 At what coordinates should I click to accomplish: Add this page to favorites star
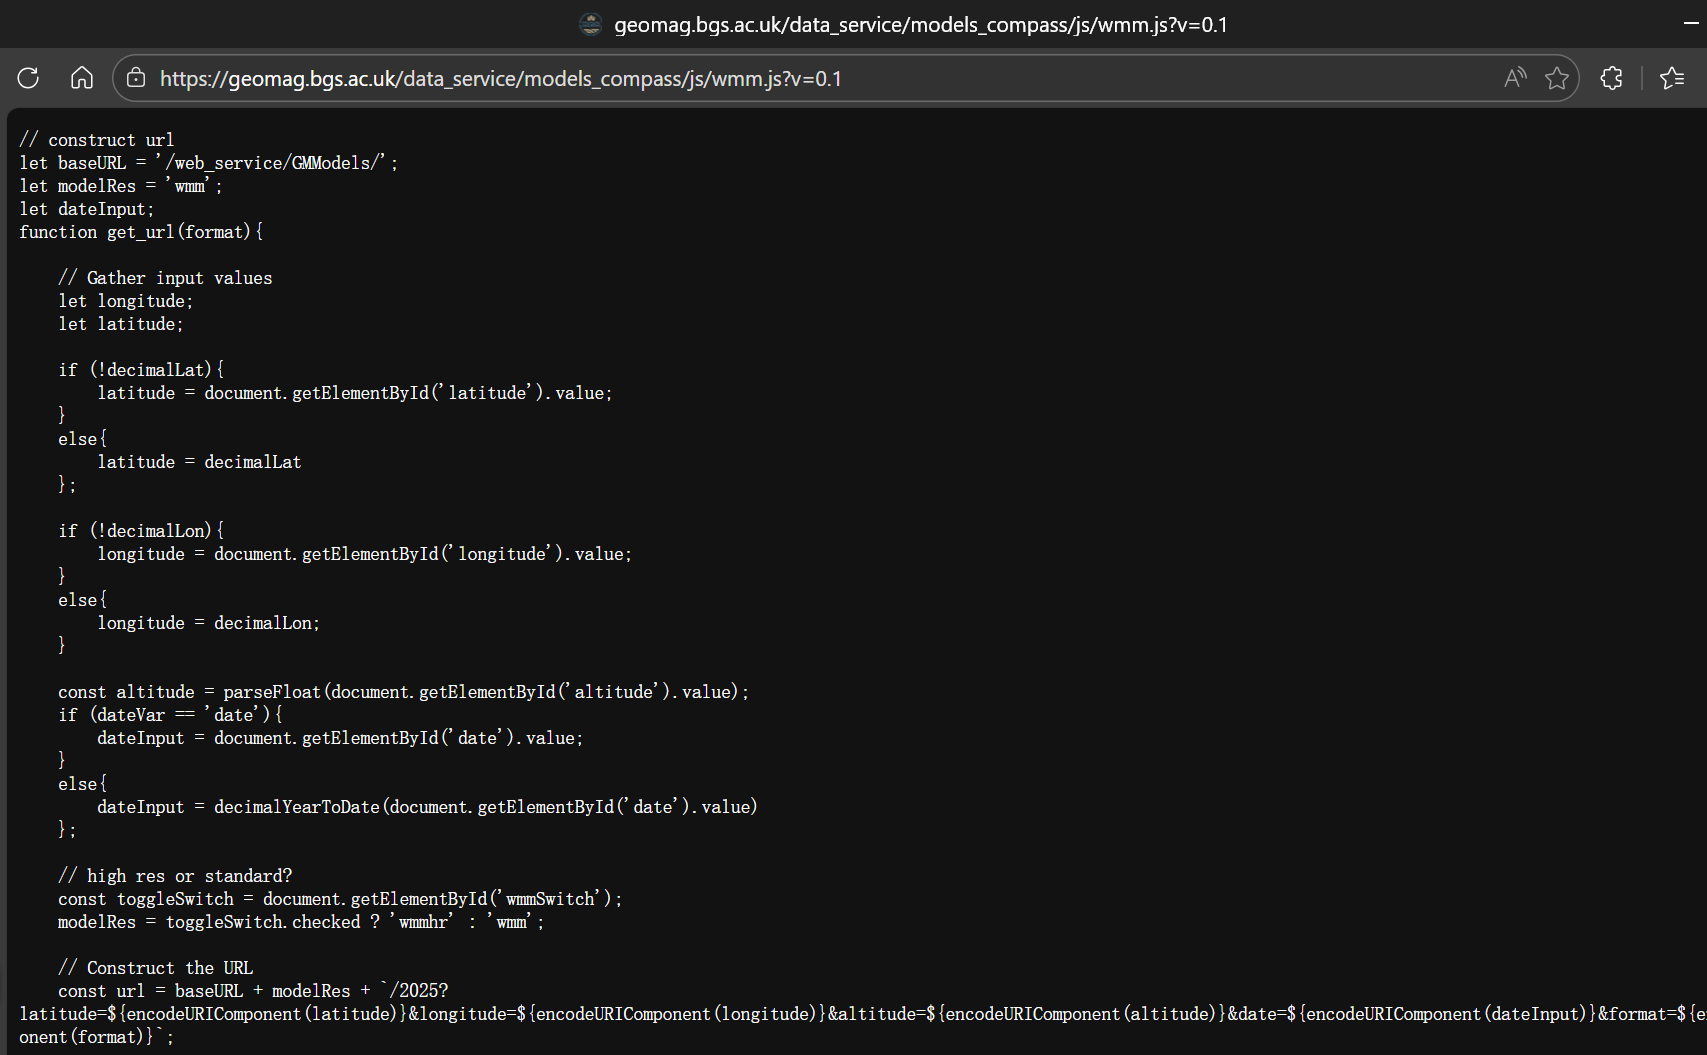pyautogui.click(x=1557, y=78)
